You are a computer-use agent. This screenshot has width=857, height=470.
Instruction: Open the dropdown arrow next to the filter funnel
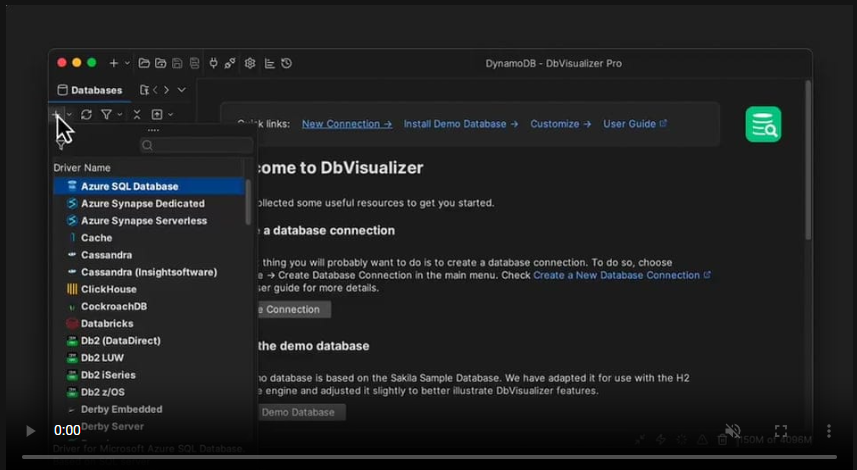[120, 114]
